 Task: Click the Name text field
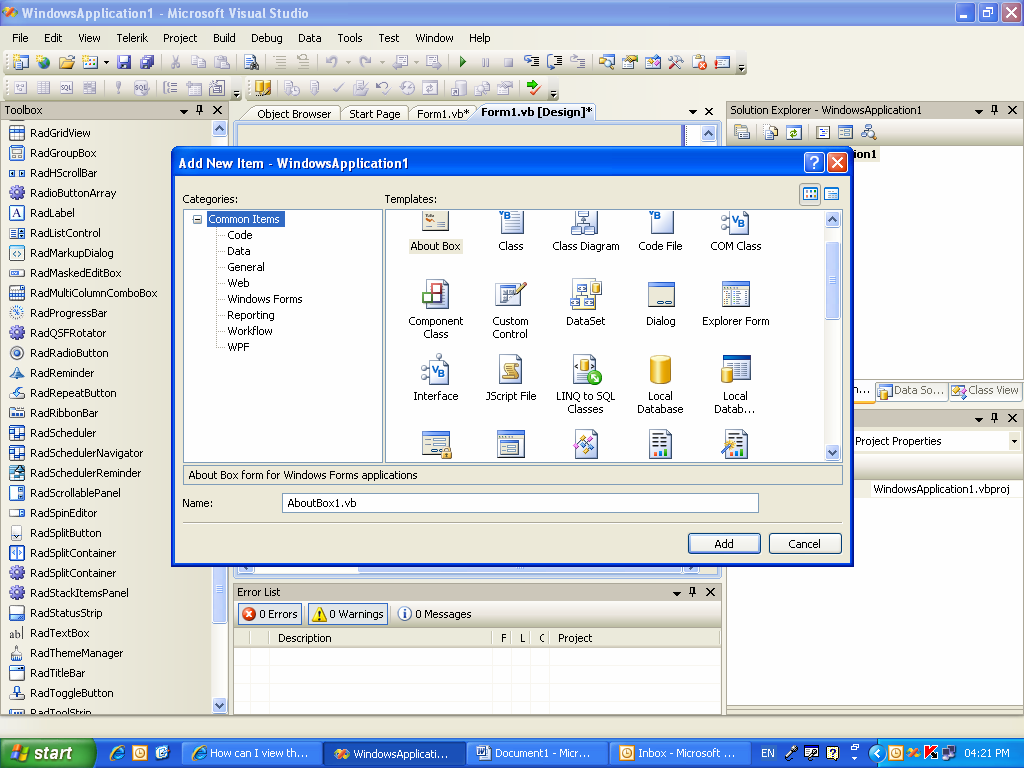[520, 503]
